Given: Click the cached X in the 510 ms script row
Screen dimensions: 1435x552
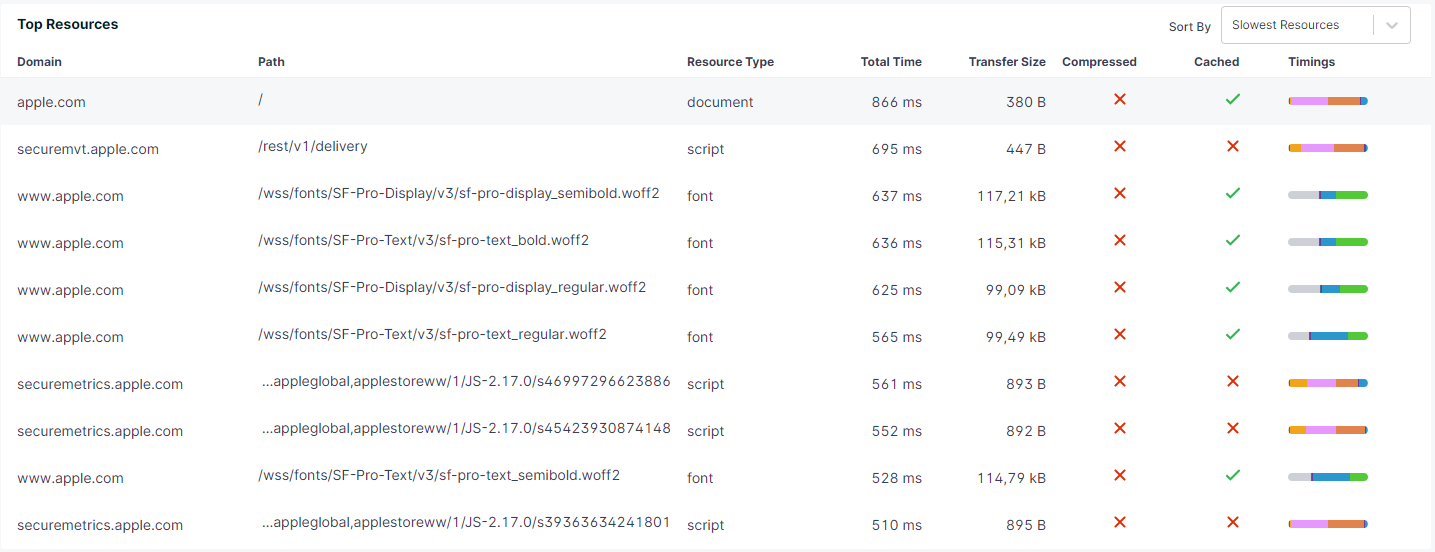Looking at the screenshot, I should pos(1233,522).
